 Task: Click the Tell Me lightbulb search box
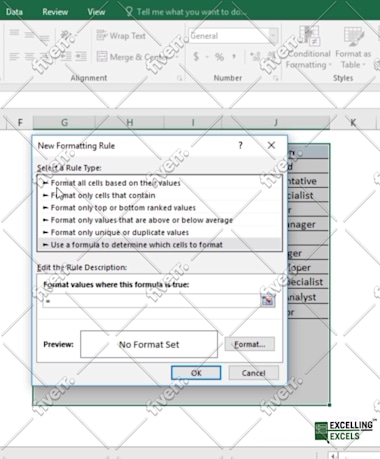click(x=185, y=12)
